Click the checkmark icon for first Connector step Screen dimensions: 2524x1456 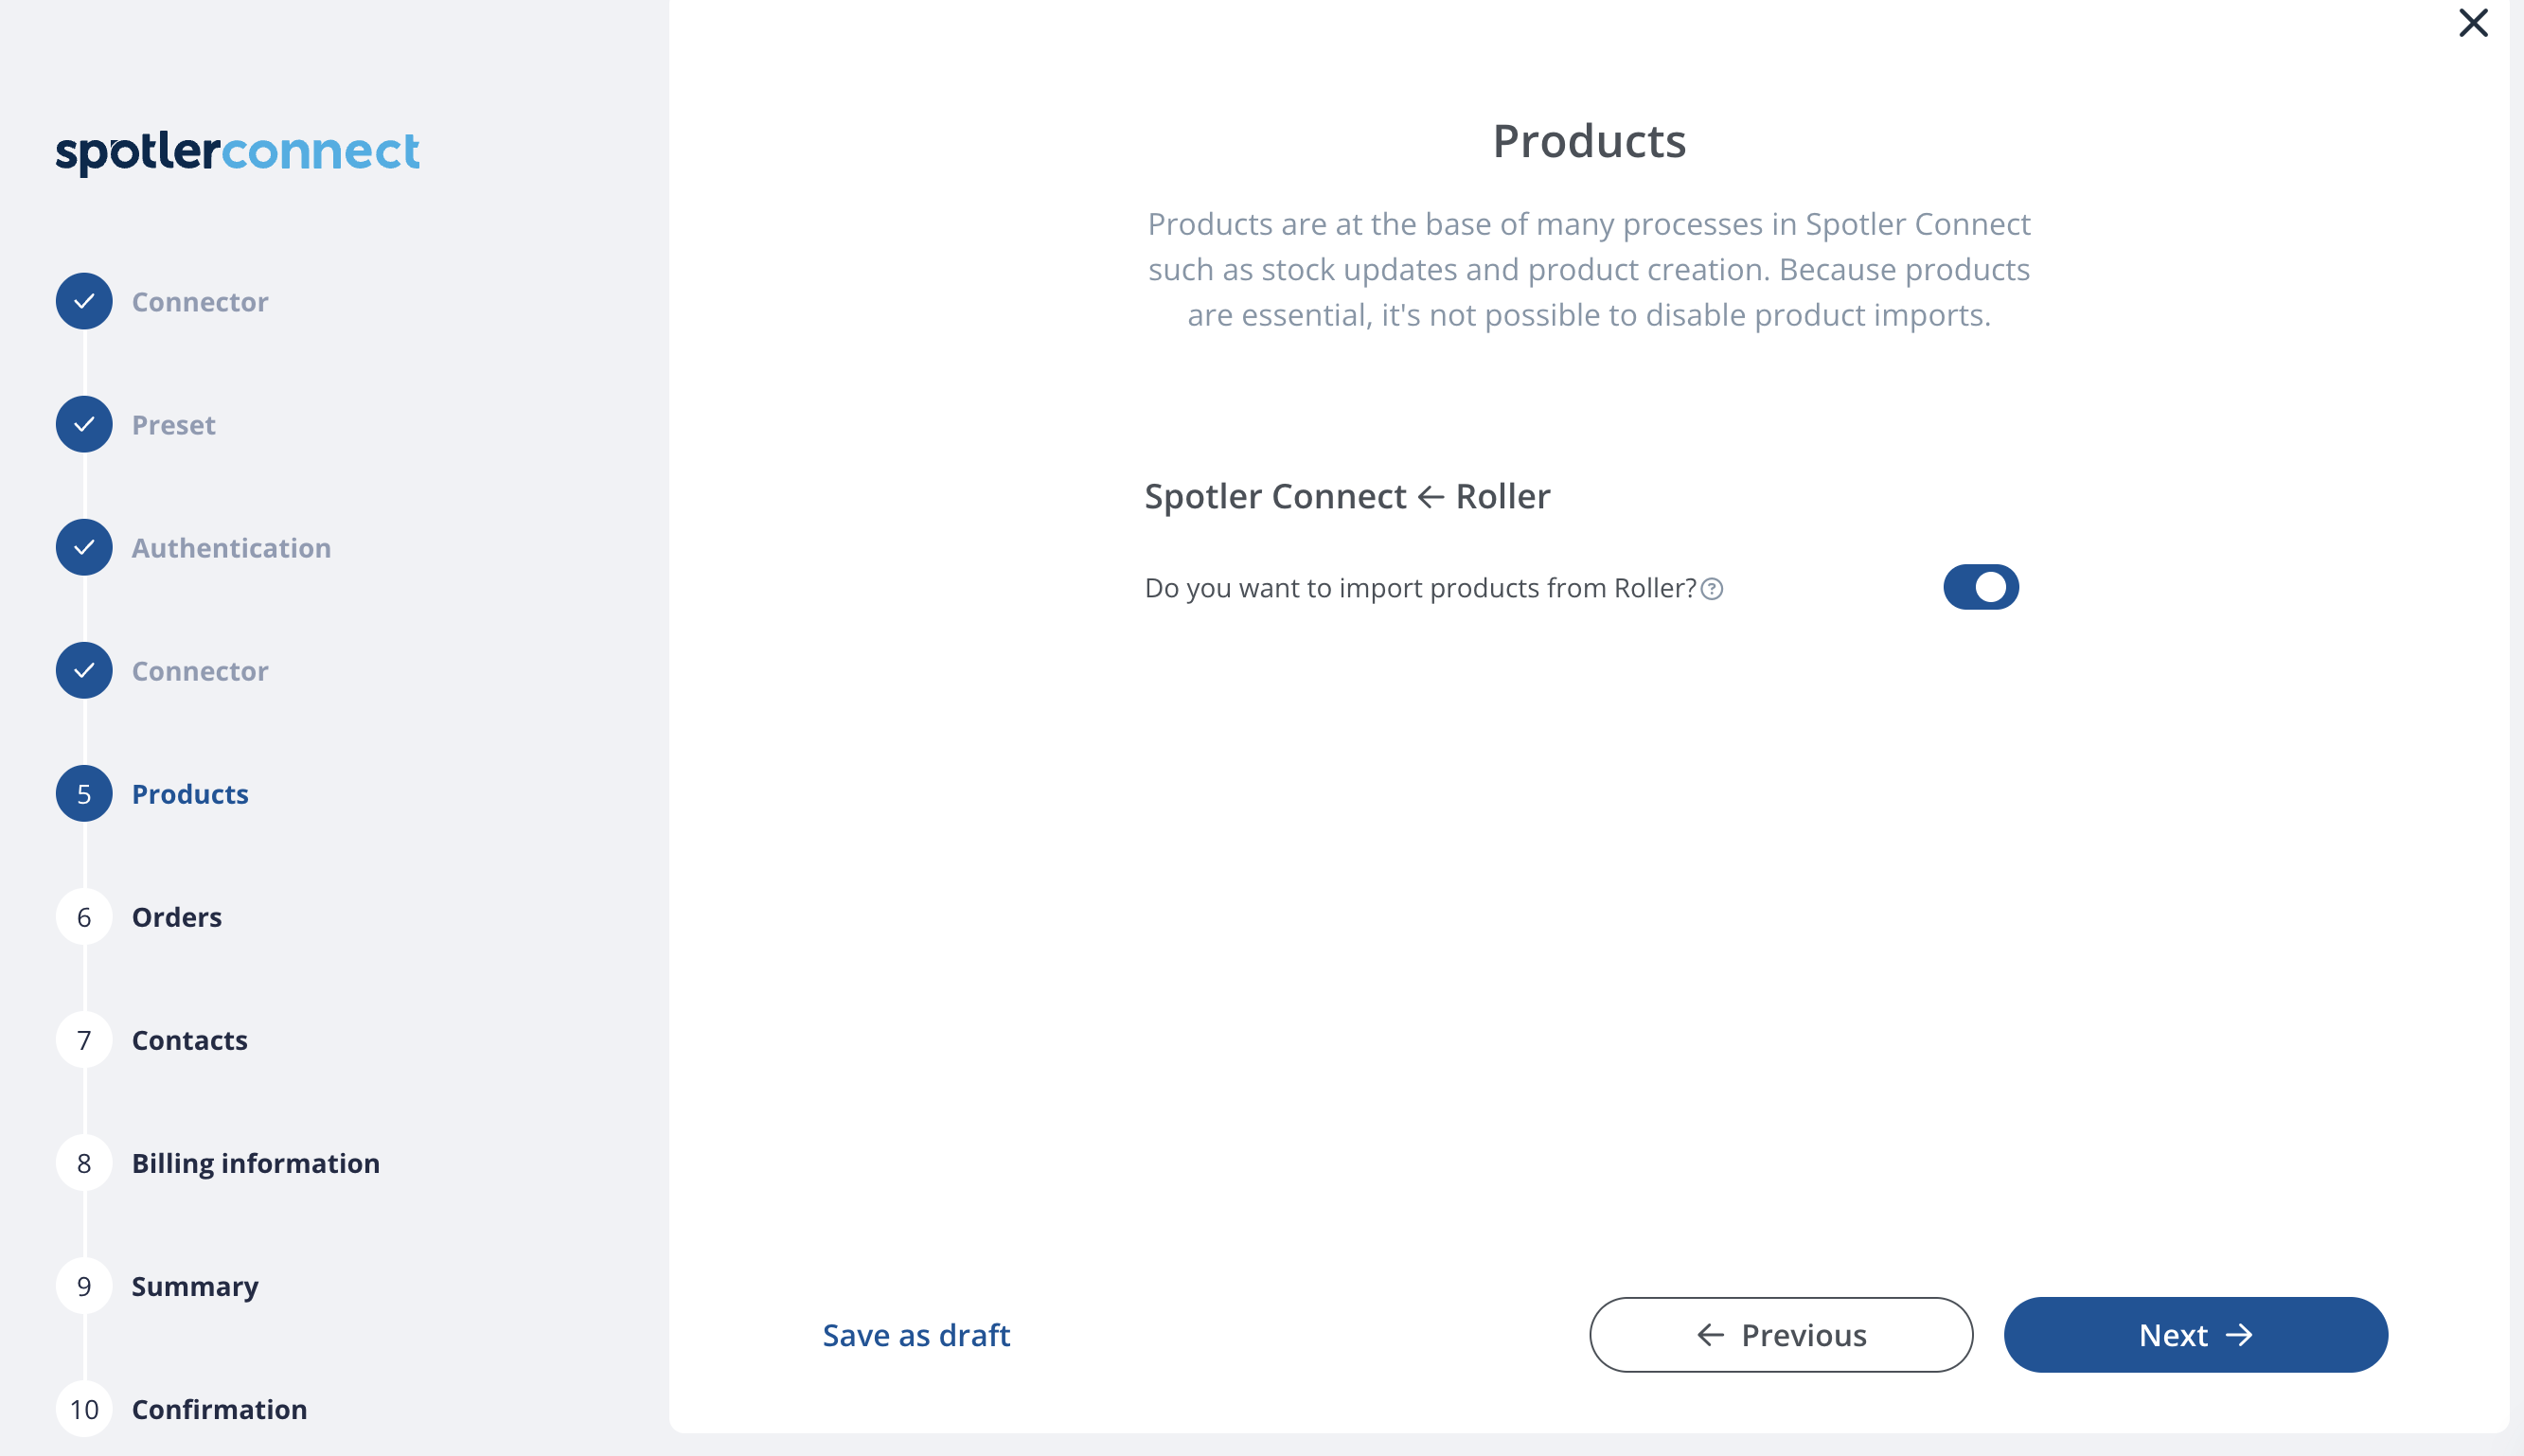click(84, 301)
